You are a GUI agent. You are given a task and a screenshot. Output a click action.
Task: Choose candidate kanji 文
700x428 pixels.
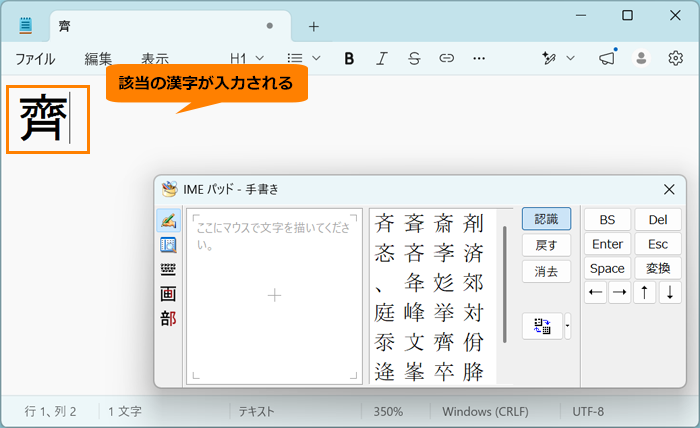(x=414, y=342)
